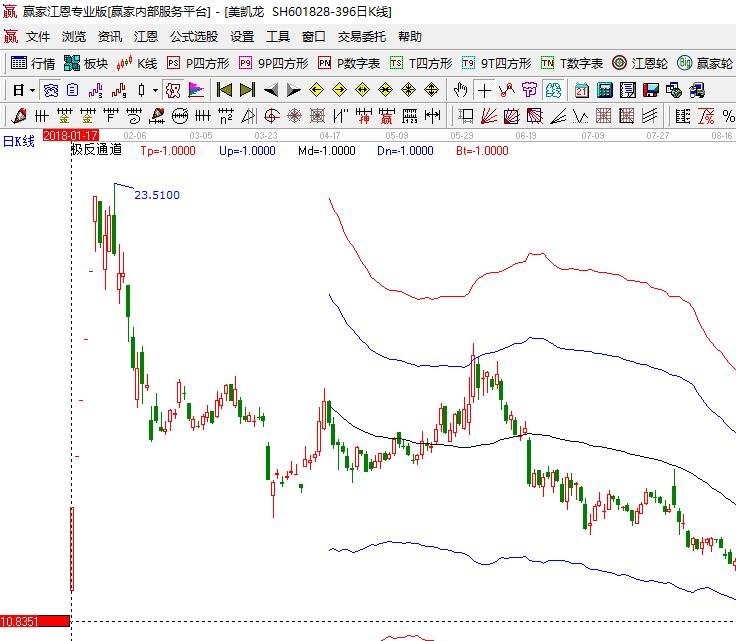Screen dimensions: 736x641
Task: Open the 公式选股 menu
Action: [194, 37]
